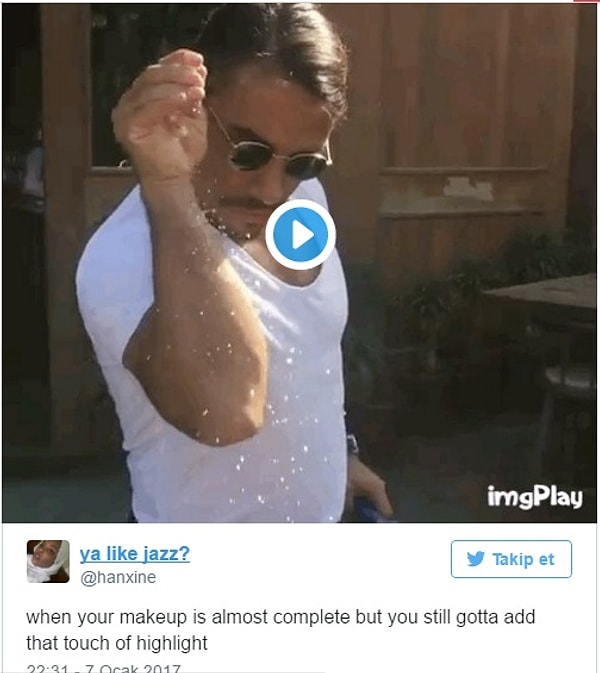Image resolution: width=600 pixels, height=673 pixels.
Task: Open the "ya like jazz?" profile link
Action: point(134,553)
